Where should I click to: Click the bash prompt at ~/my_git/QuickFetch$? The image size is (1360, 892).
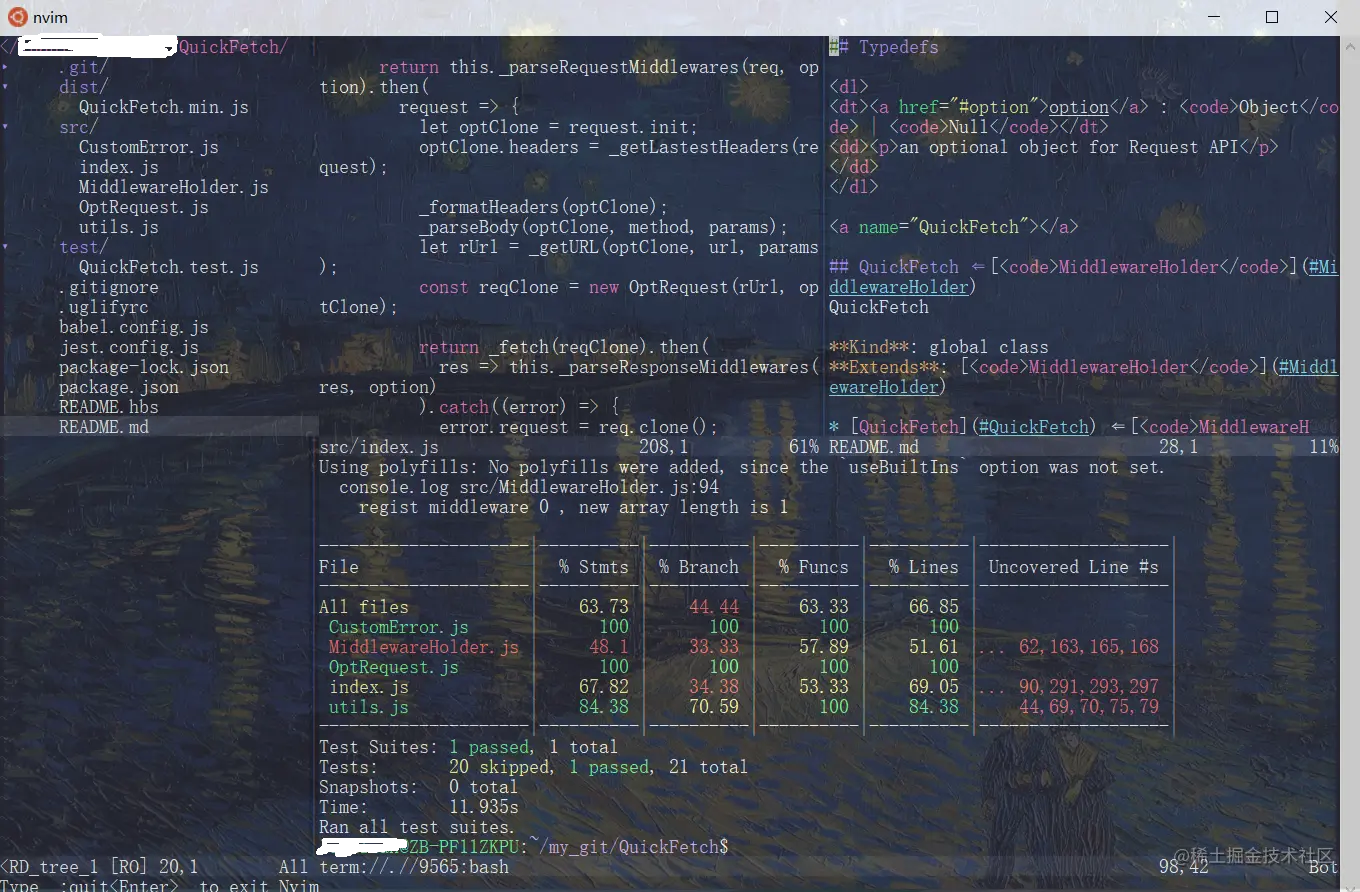click(x=524, y=847)
